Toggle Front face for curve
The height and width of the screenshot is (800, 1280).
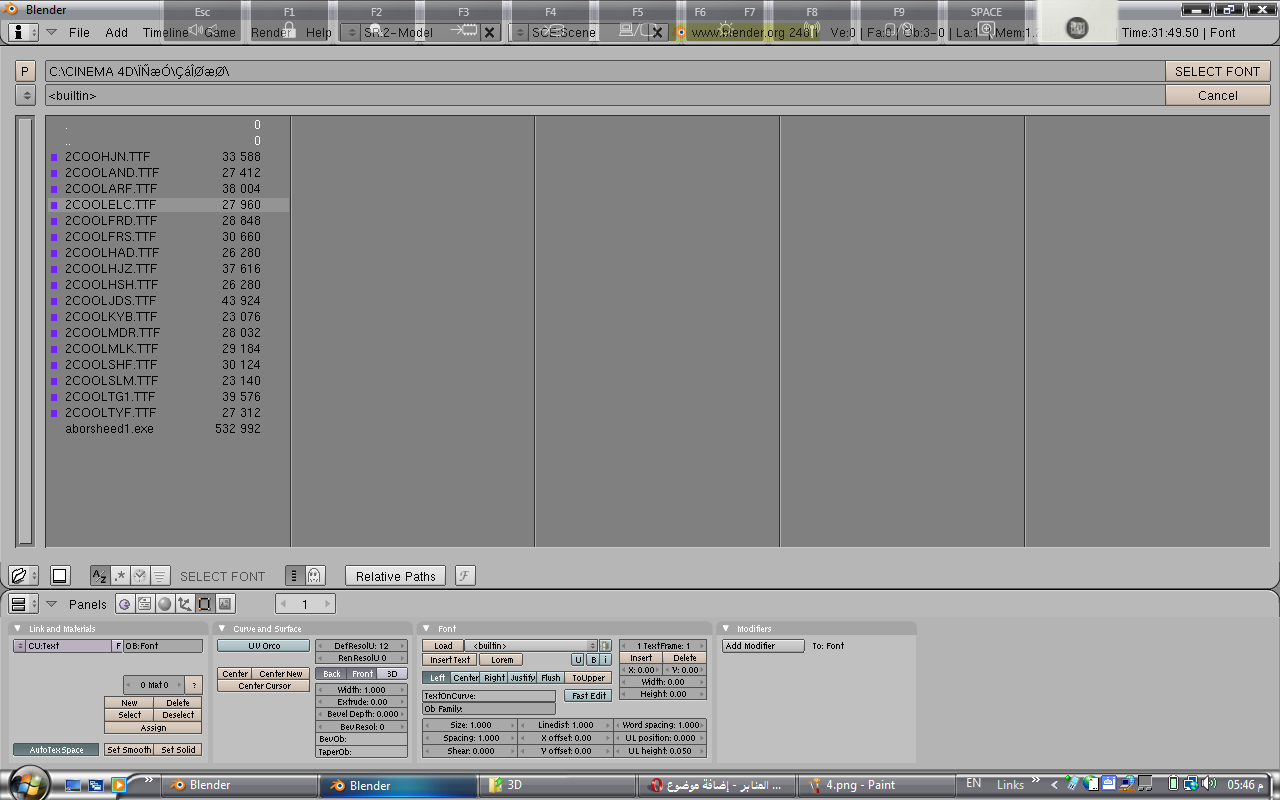tap(363, 674)
